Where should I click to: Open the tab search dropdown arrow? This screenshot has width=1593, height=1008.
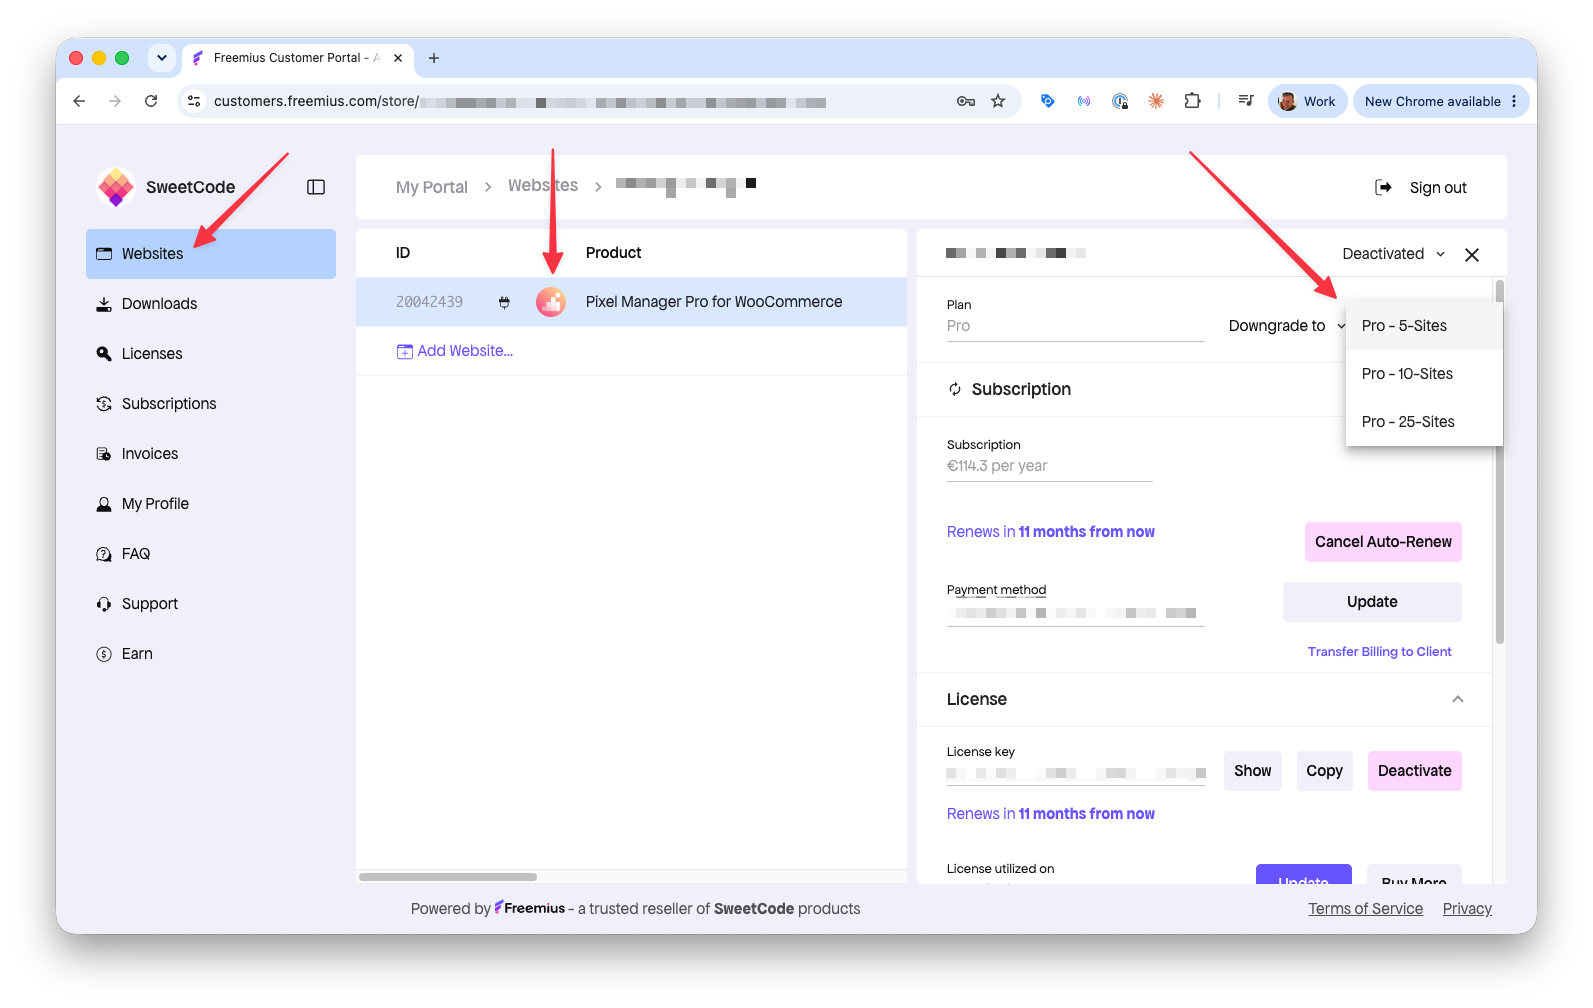click(x=162, y=58)
